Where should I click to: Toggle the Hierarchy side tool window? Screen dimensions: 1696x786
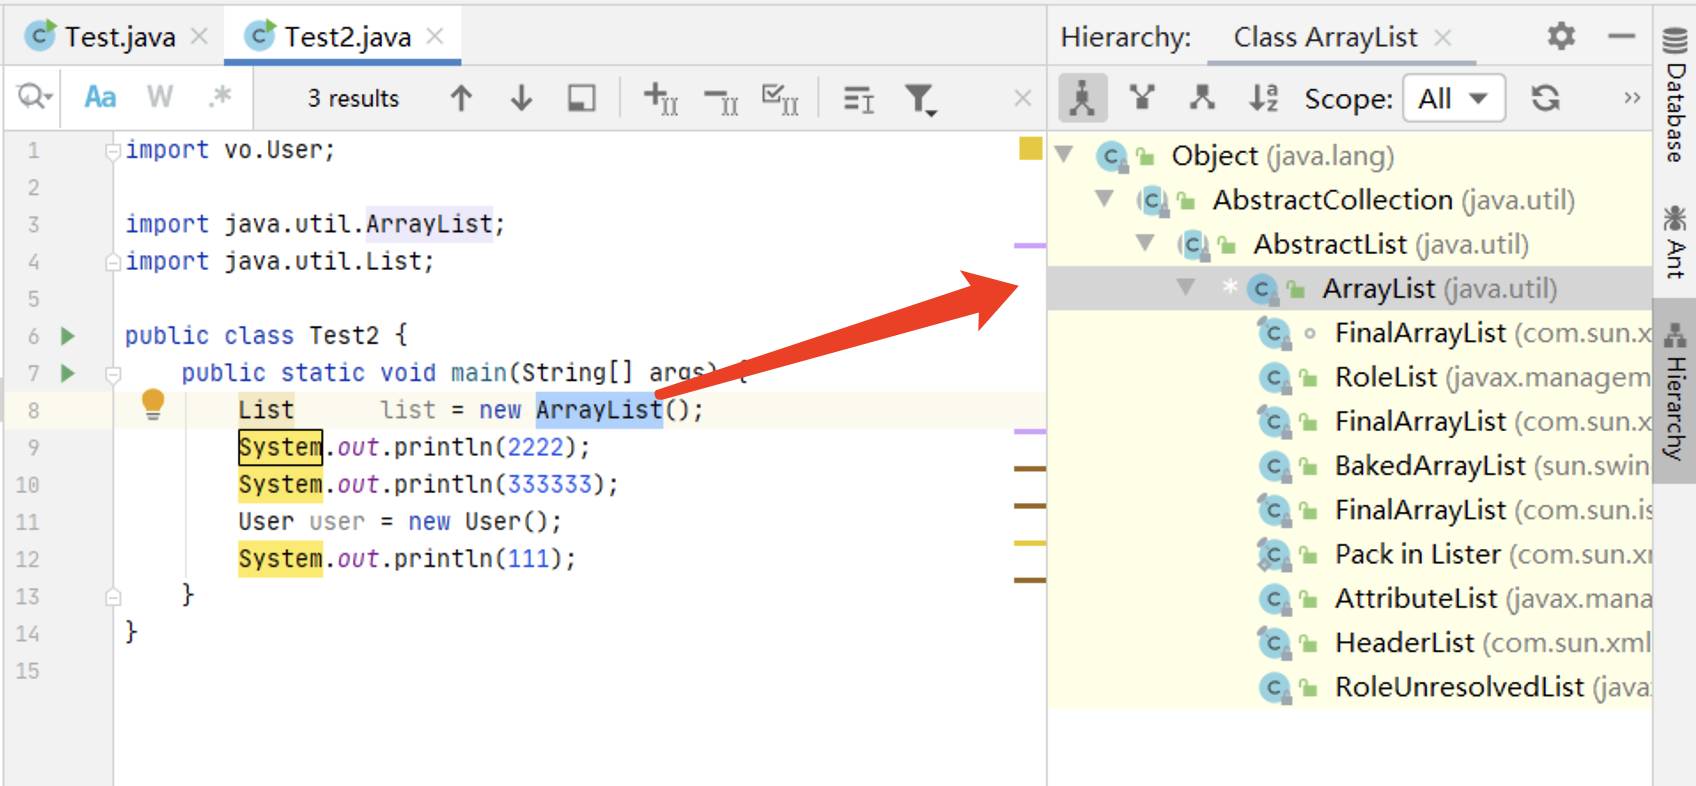tap(1675, 390)
